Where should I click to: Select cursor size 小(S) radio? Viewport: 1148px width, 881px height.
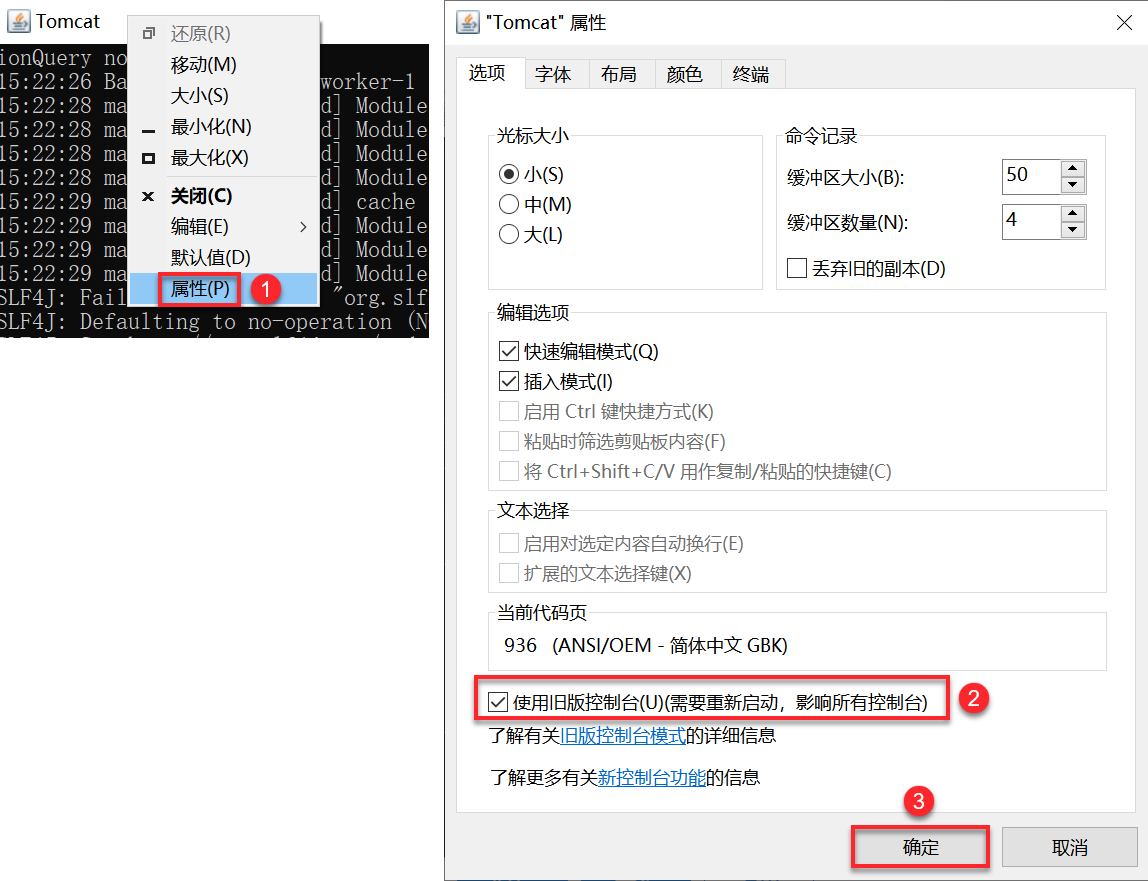pyautogui.click(x=509, y=174)
